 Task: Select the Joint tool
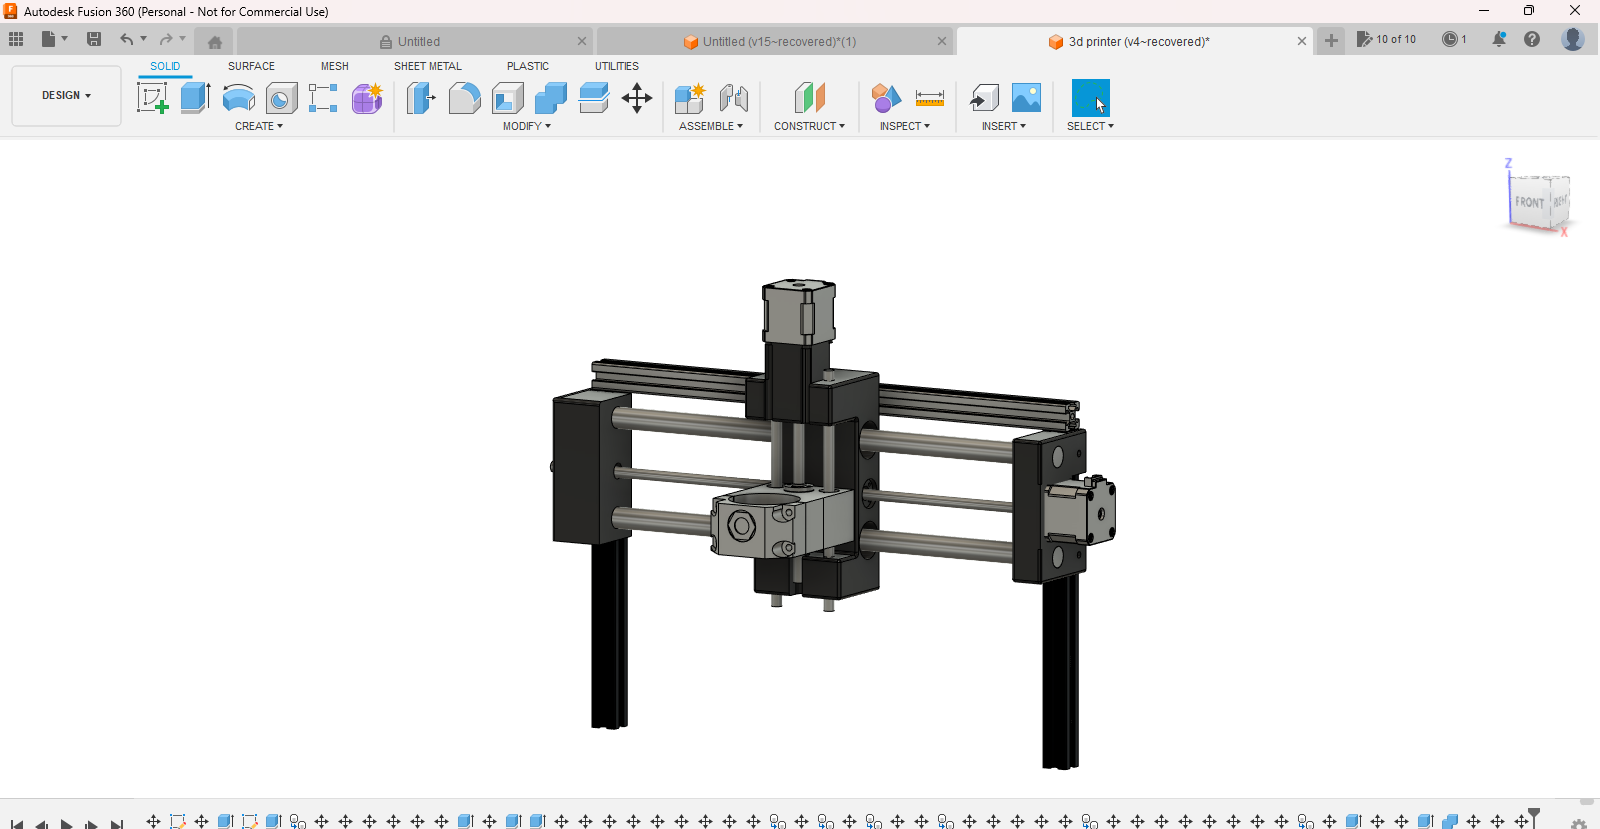click(x=734, y=98)
